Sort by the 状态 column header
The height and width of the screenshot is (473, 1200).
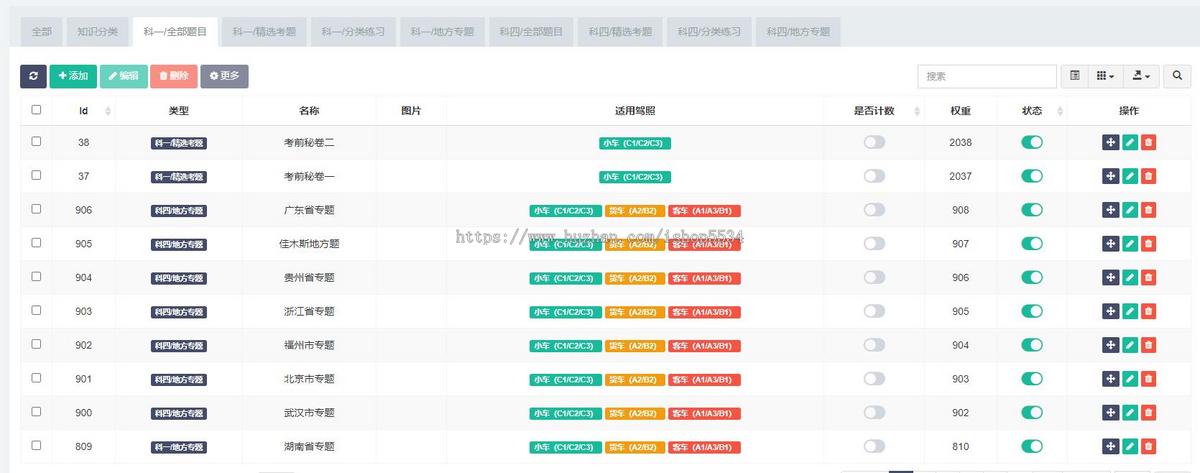[1032, 111]
